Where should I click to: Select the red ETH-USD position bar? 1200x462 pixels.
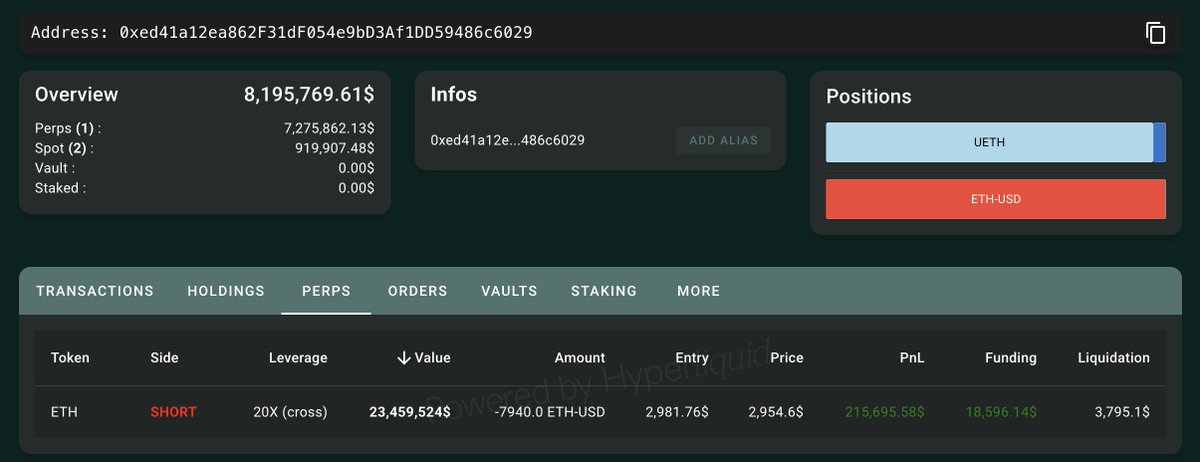tap(995, 199)
